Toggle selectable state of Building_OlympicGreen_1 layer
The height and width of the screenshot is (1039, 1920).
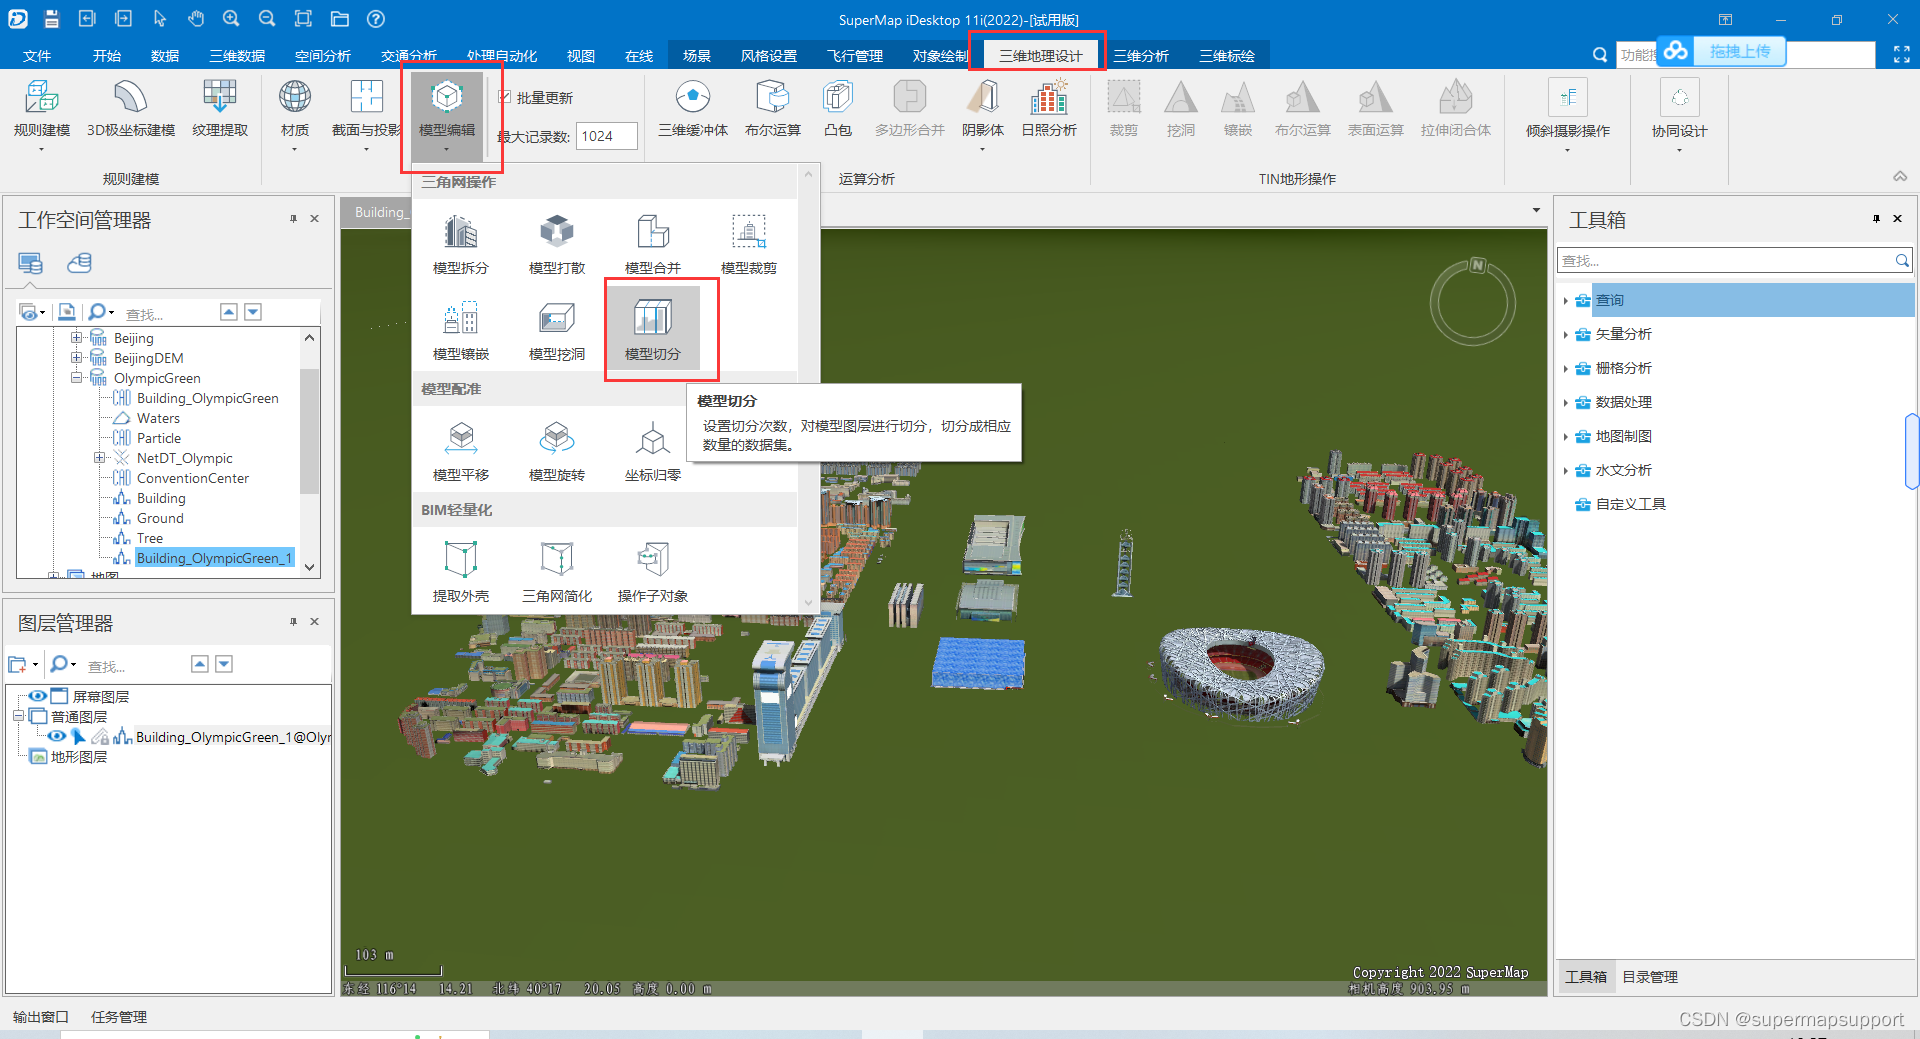(x=78, y=736)
